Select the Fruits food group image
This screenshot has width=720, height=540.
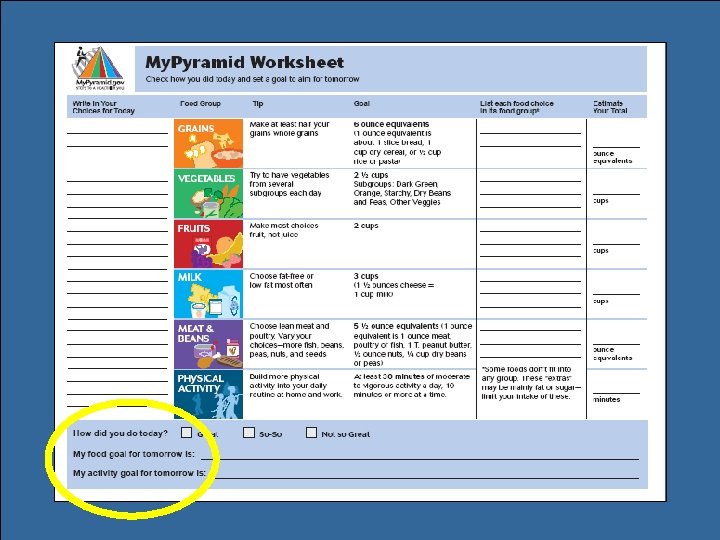click(x=208, y=244)
